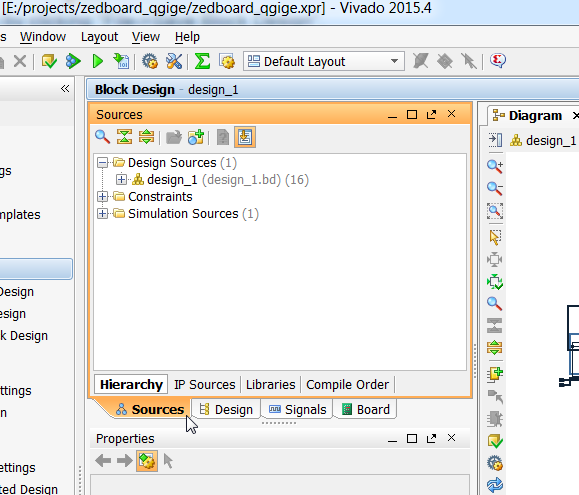Screen dimensions: 579x495
Task: Click the open file folder icon in Sources
Action: 174,137
